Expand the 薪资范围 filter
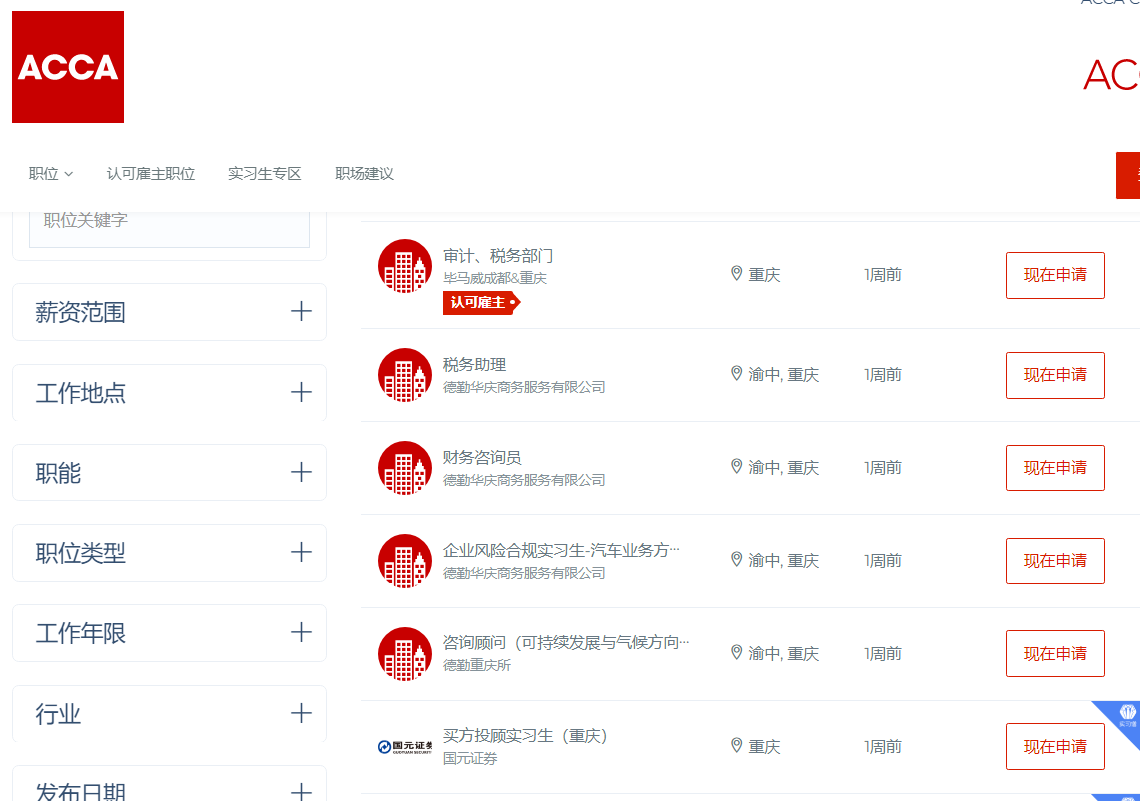Image resolution: width=1140 pixels, height=801 pixels. 169,312
